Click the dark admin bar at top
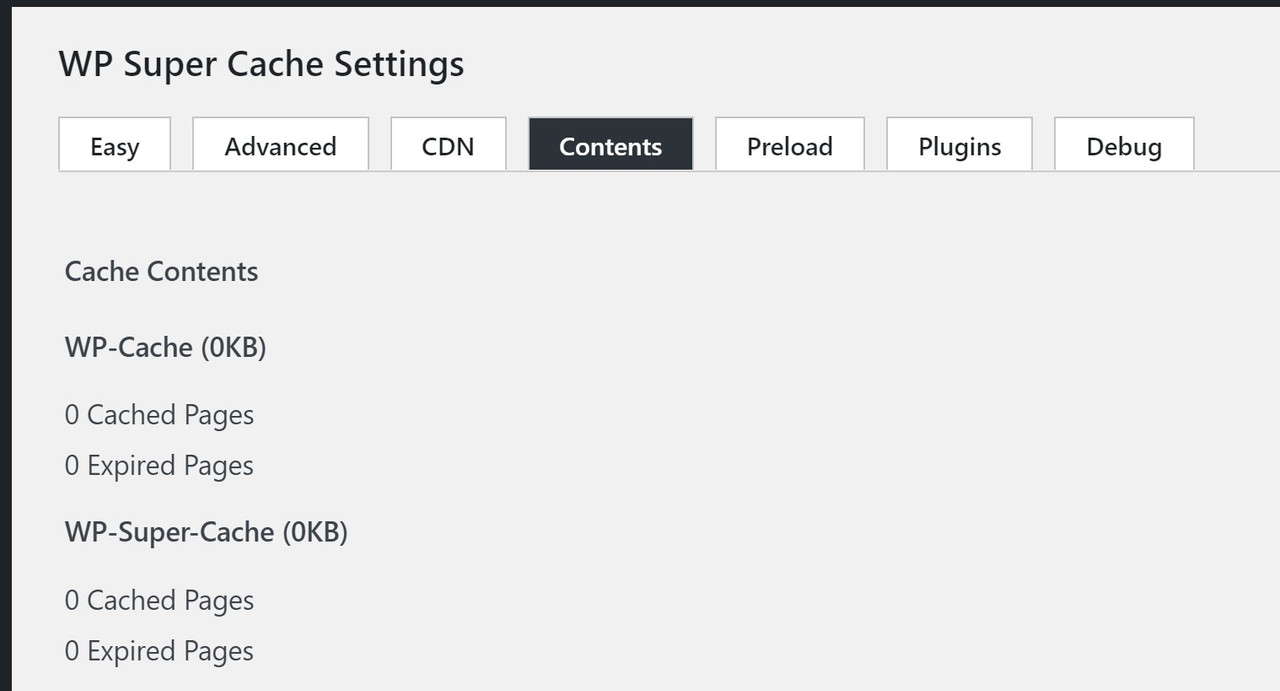The image size is (1280, 691). click(640, 3)
